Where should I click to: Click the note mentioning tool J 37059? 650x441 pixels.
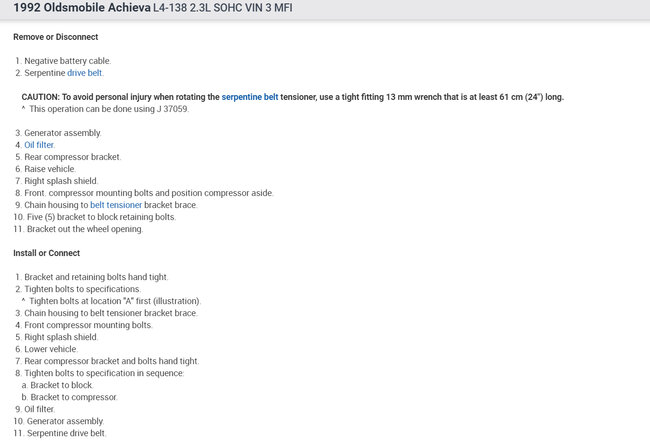coord(109,109)
